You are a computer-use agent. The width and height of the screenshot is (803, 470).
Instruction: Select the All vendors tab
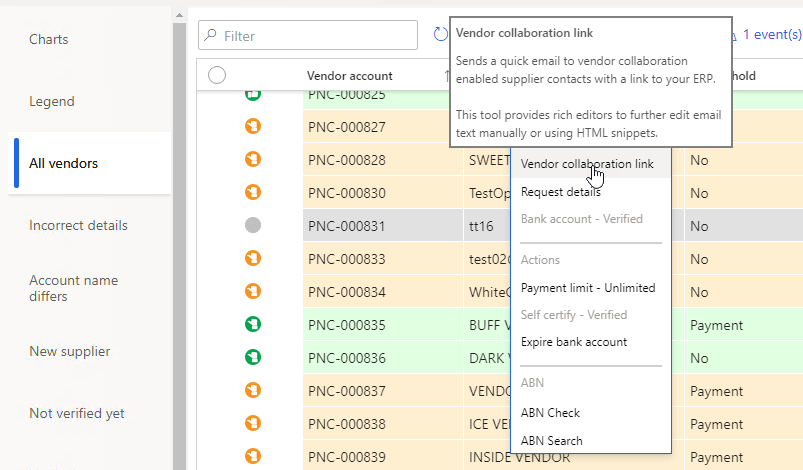(x=90, y=163)
